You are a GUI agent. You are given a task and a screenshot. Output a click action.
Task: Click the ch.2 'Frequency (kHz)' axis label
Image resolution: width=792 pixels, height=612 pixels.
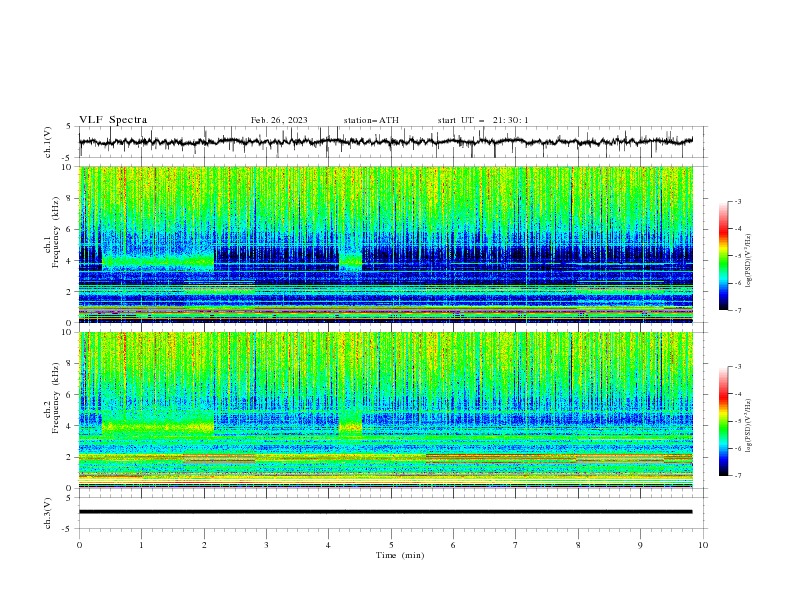[56, 398]
